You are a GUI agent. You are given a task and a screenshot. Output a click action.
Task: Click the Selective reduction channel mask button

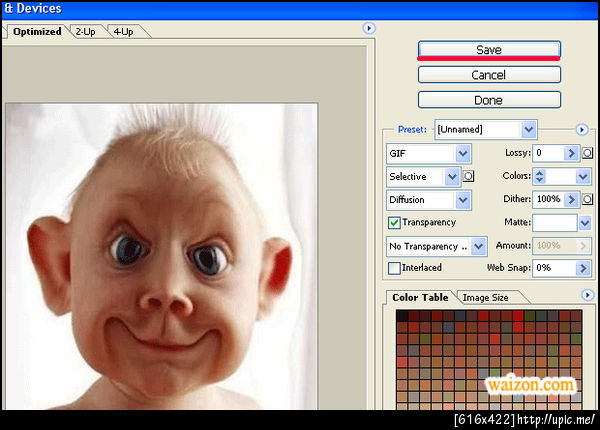pos(468,176)
